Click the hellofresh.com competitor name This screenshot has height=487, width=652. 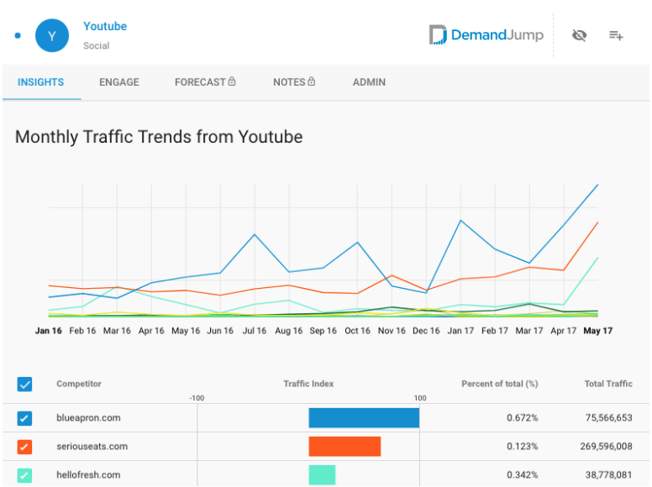[89, 475]
